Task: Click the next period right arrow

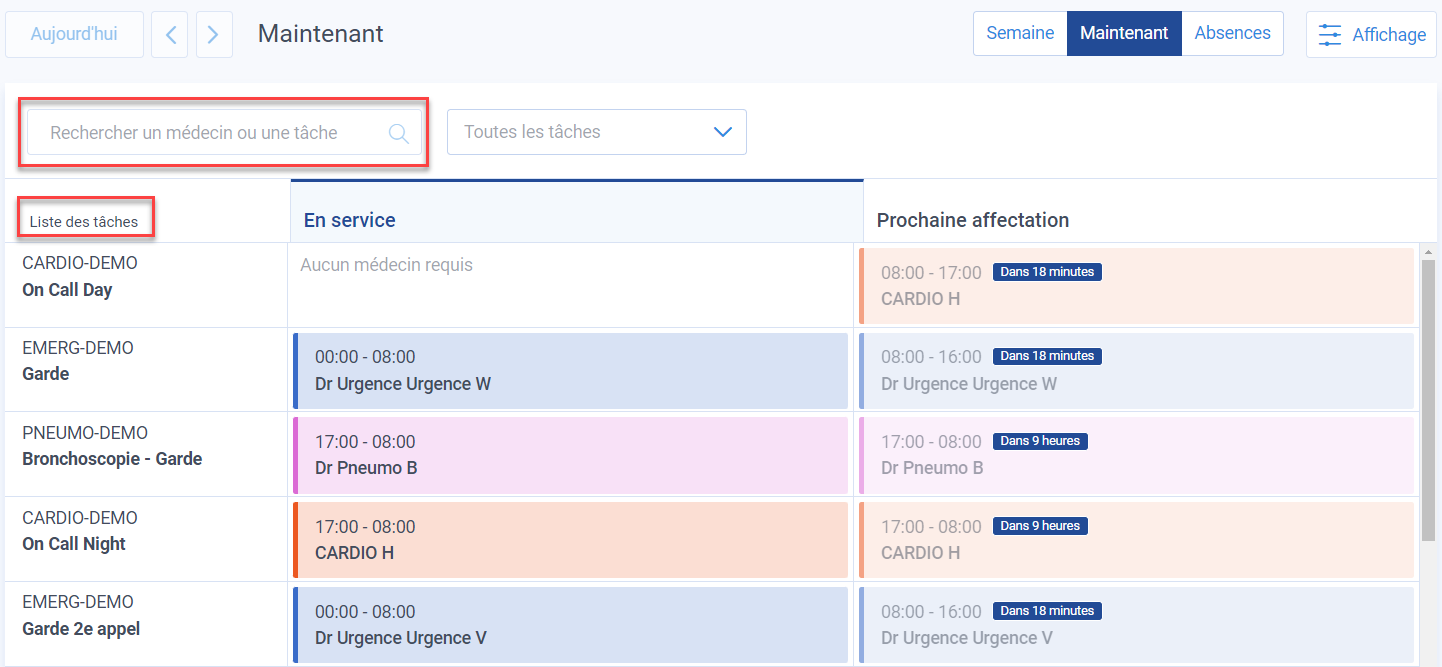Action: [214, 35]
